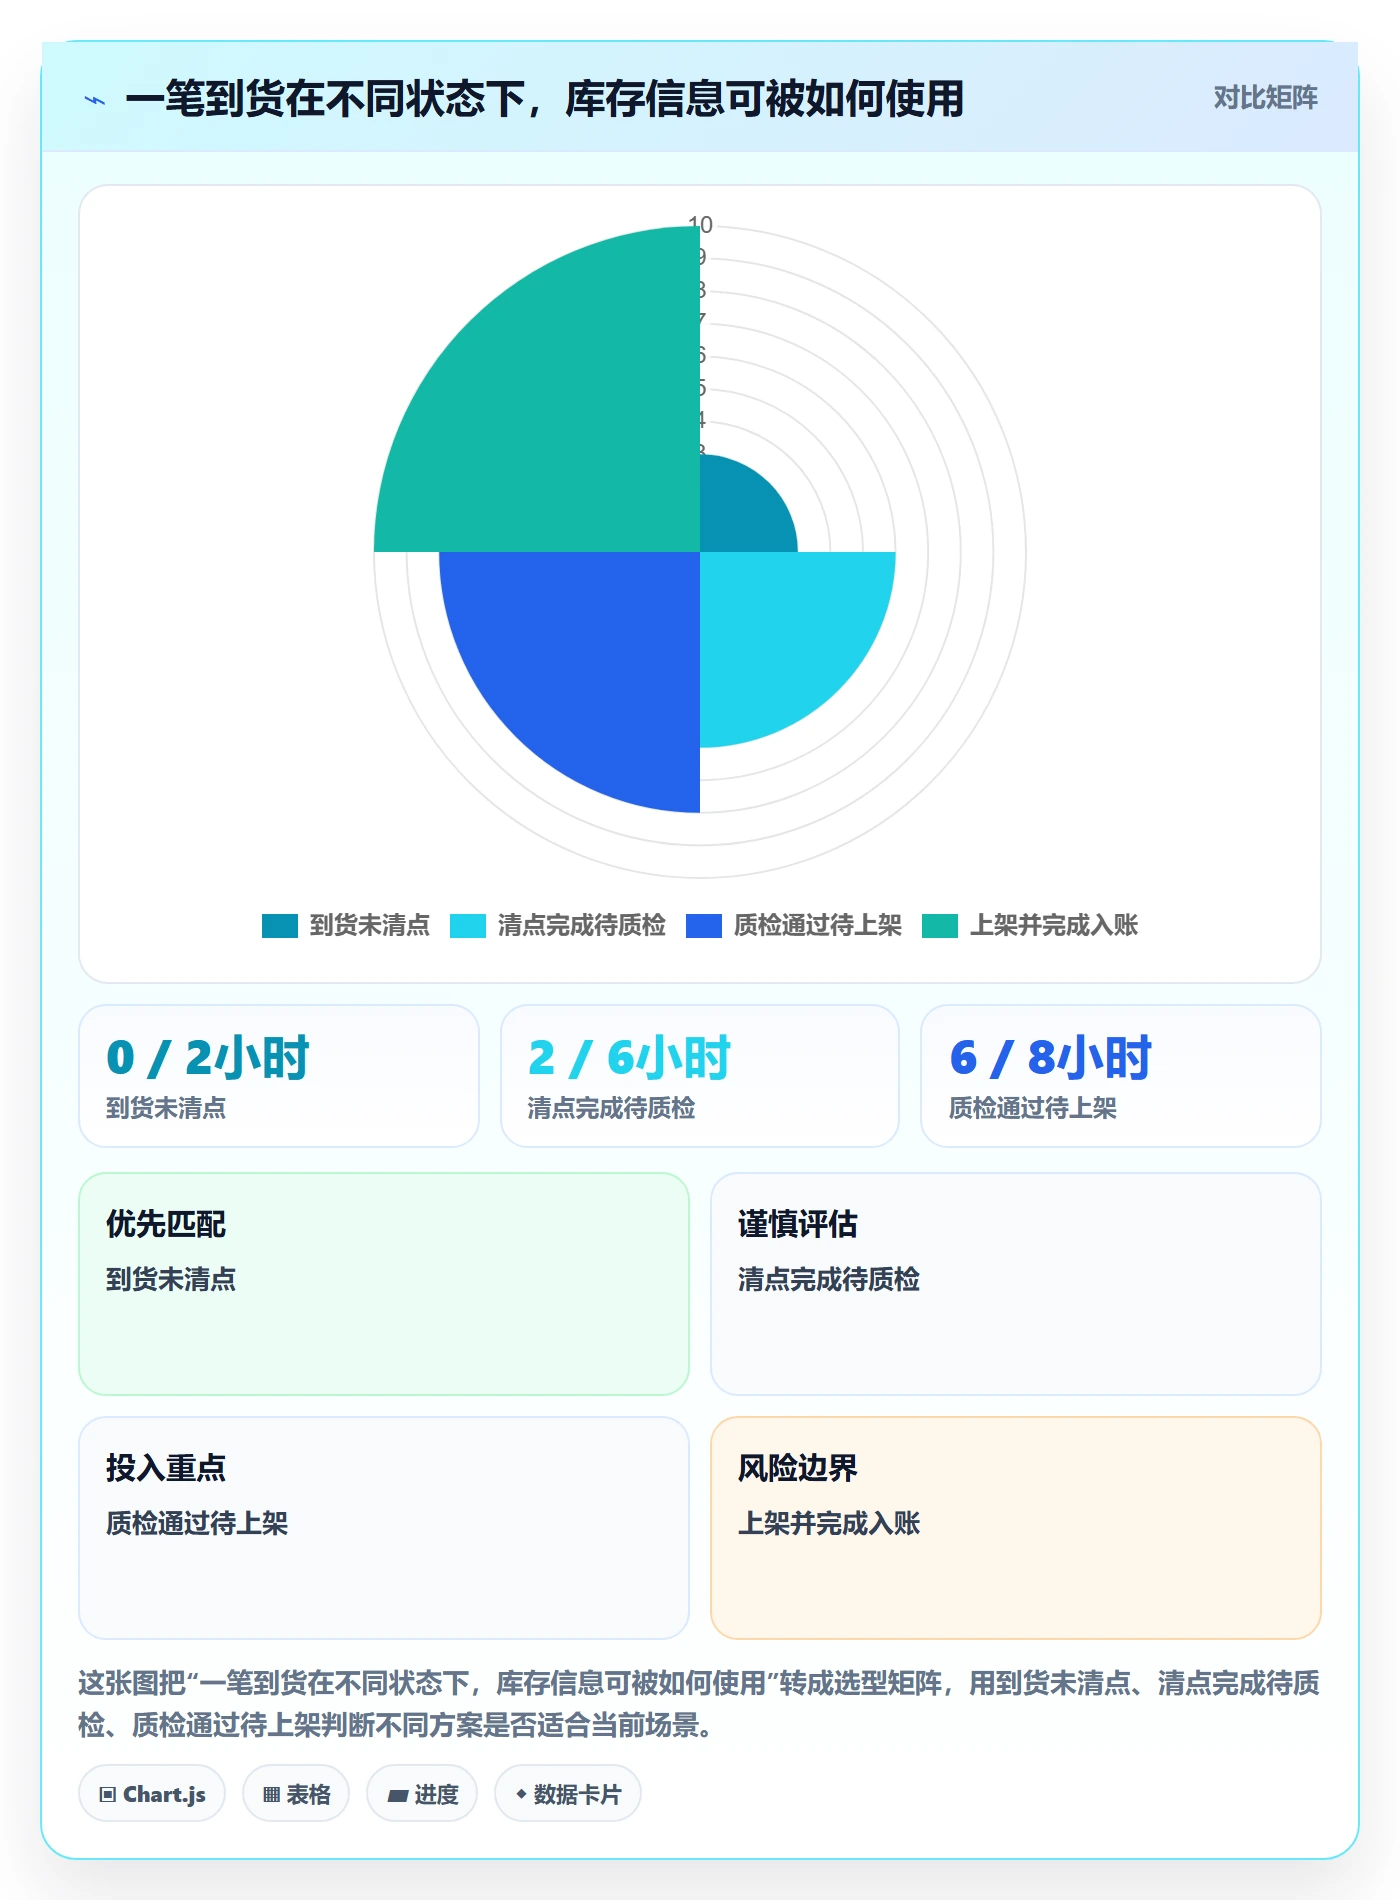Click 质检通过待上架 text in 投入重点 card
1400x1900 pixels.
(x=197, y=1523)
